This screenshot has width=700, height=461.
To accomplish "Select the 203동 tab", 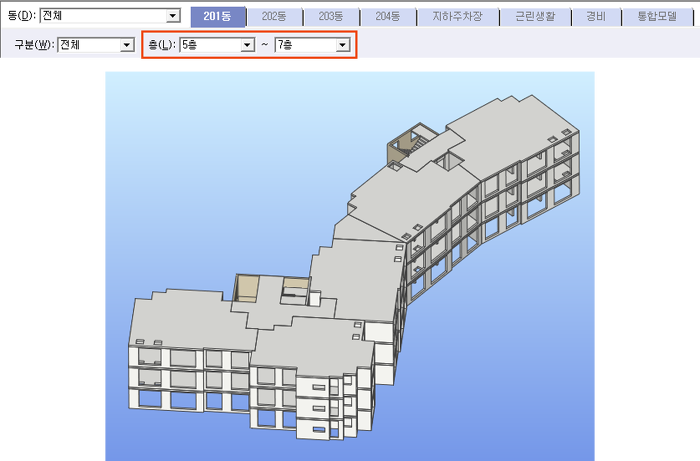I will [331, 17].
